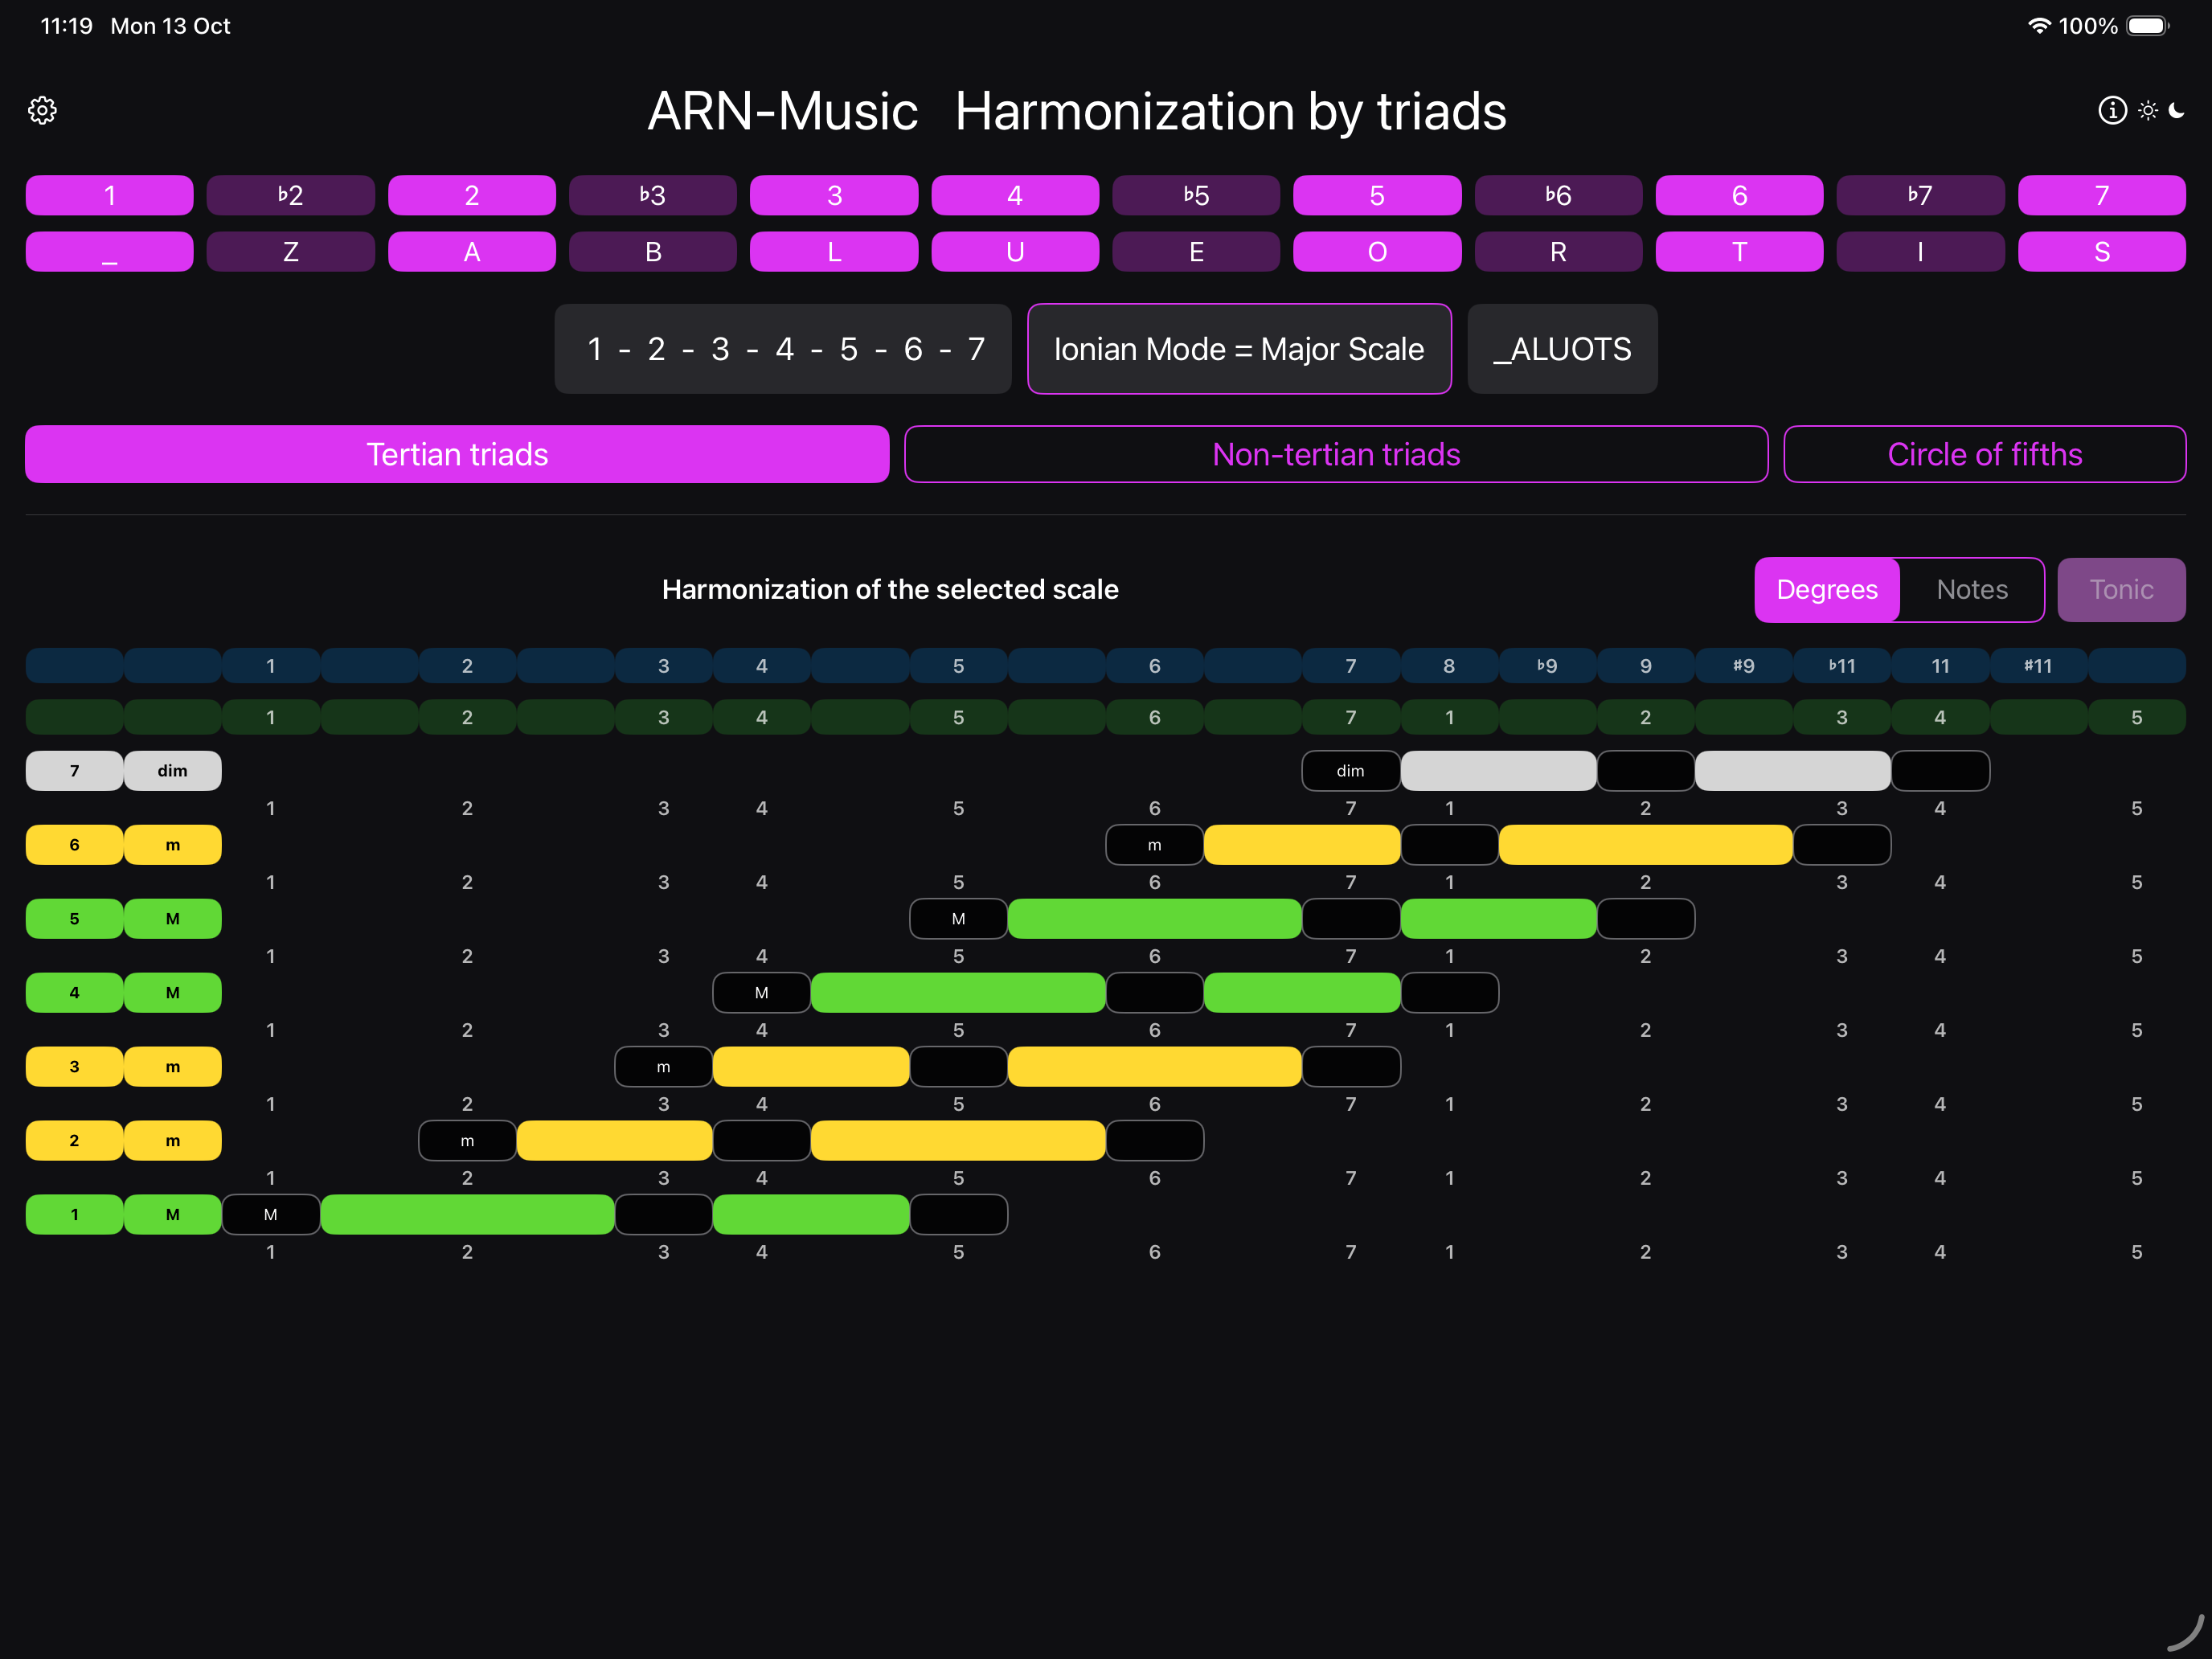Viewport: 2212px width, 1659px height.
Task: Select the Notes display option
Action: click(x=1971, y=590)
